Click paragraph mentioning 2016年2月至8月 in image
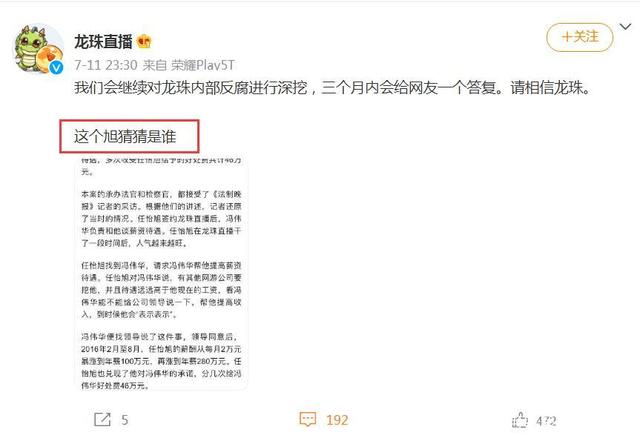640x441 pixels. (161, 361)
